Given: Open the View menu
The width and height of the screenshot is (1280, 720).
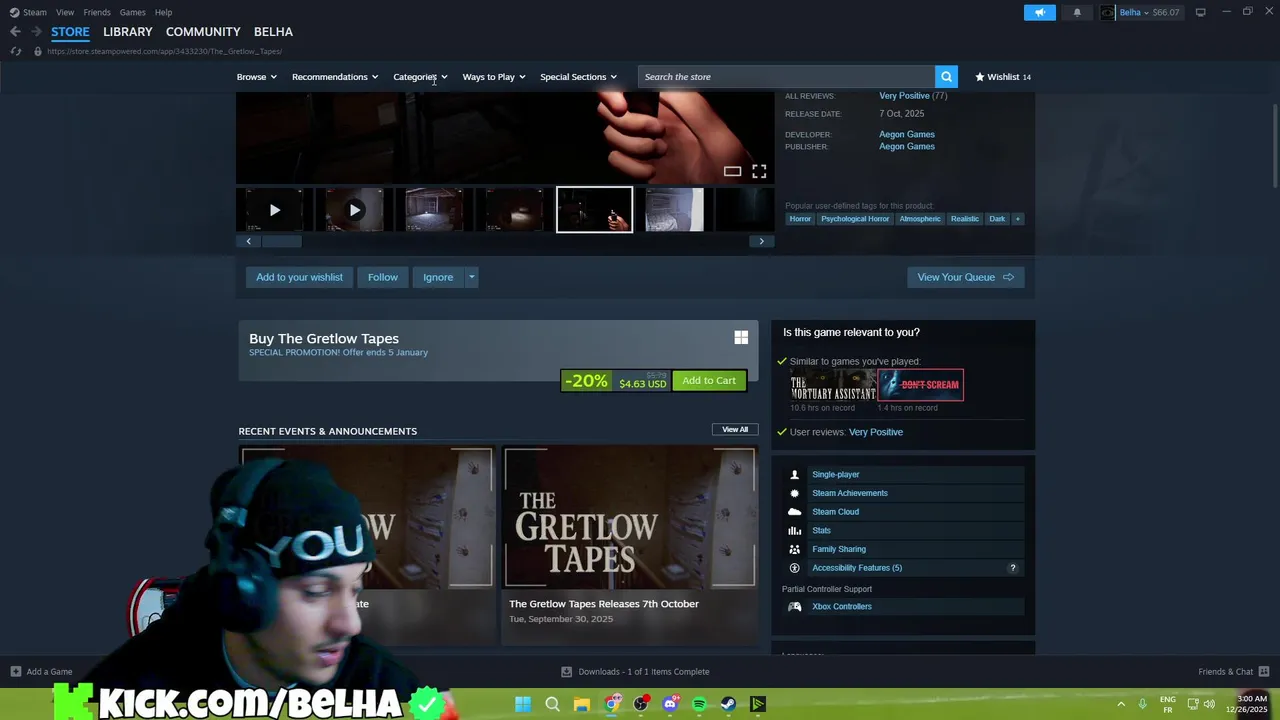Looking at the screenshot, I should (65, 12).
